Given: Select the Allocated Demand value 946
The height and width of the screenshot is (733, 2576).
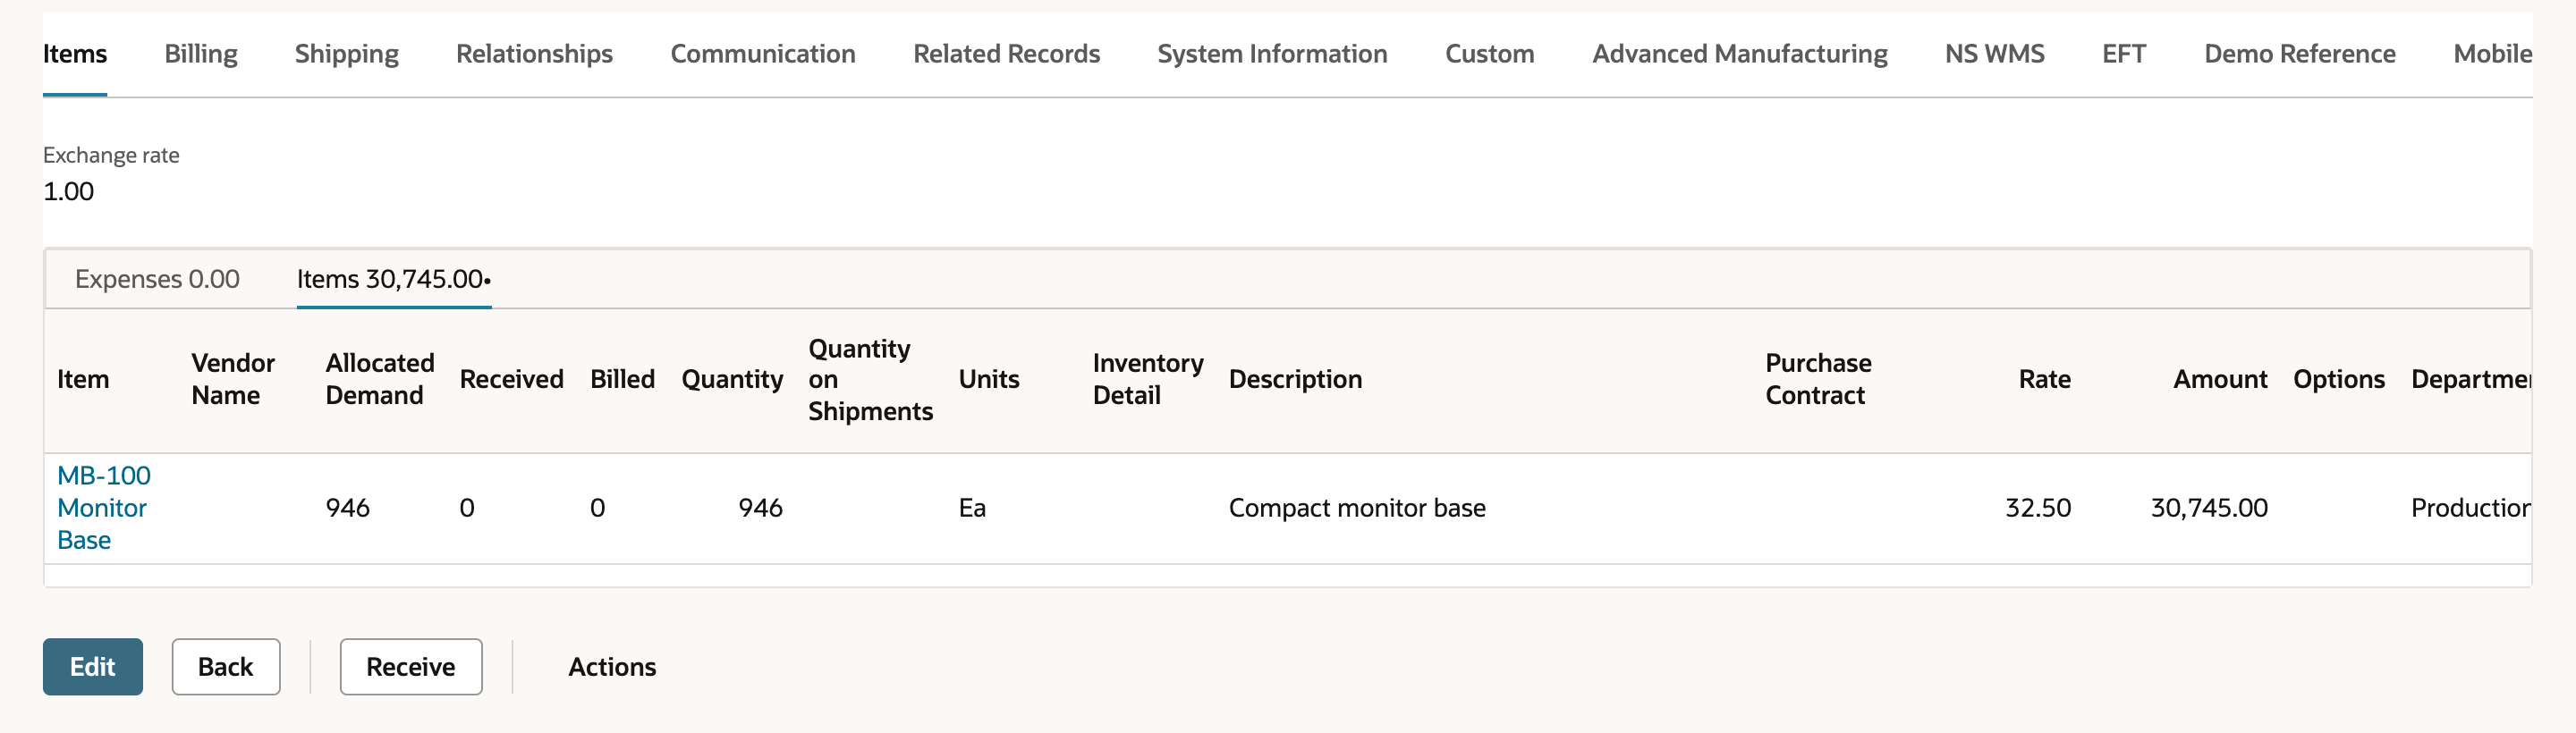Looking at the screenshot, I should click(x=347, y=508).
